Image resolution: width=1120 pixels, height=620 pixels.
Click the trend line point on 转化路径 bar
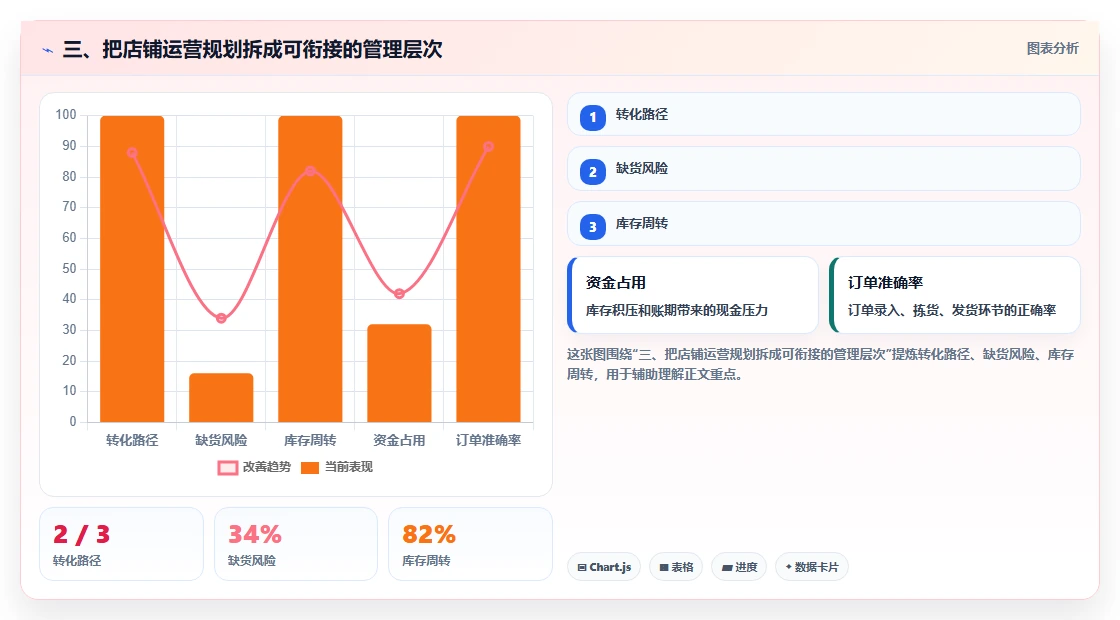(132, 153)
